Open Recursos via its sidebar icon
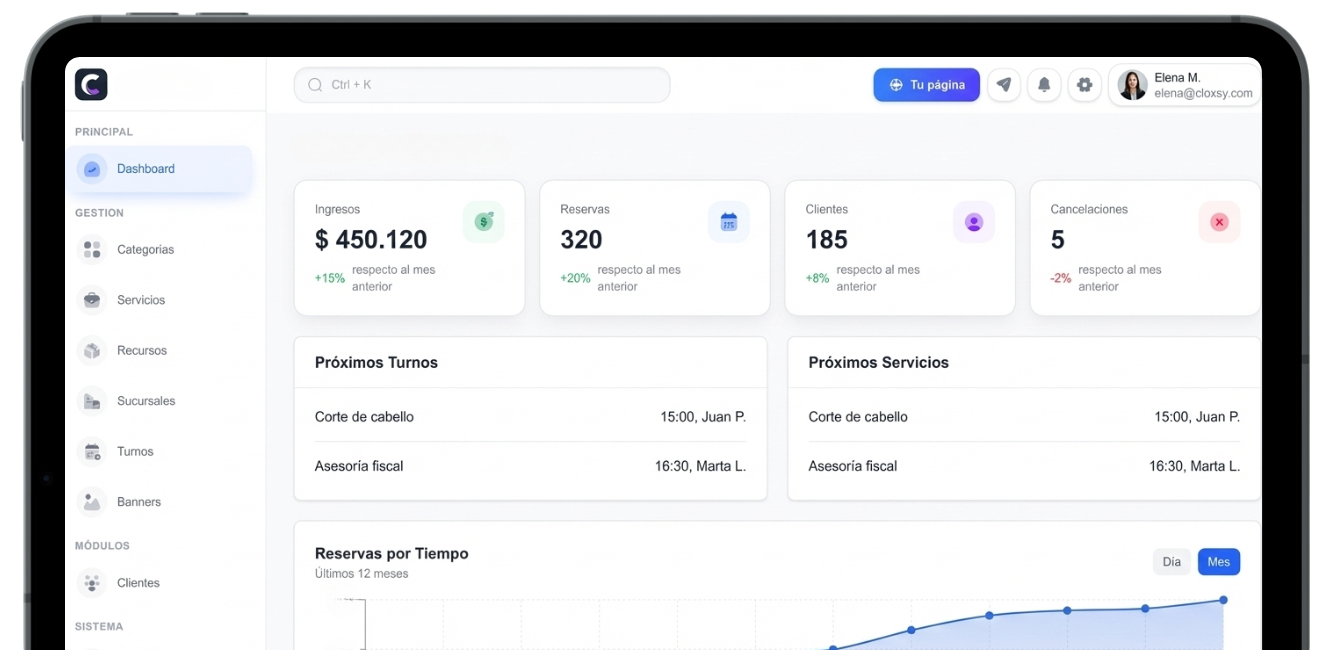The image size is (1320, 650). pyautogui.click(x=91, y=350)
